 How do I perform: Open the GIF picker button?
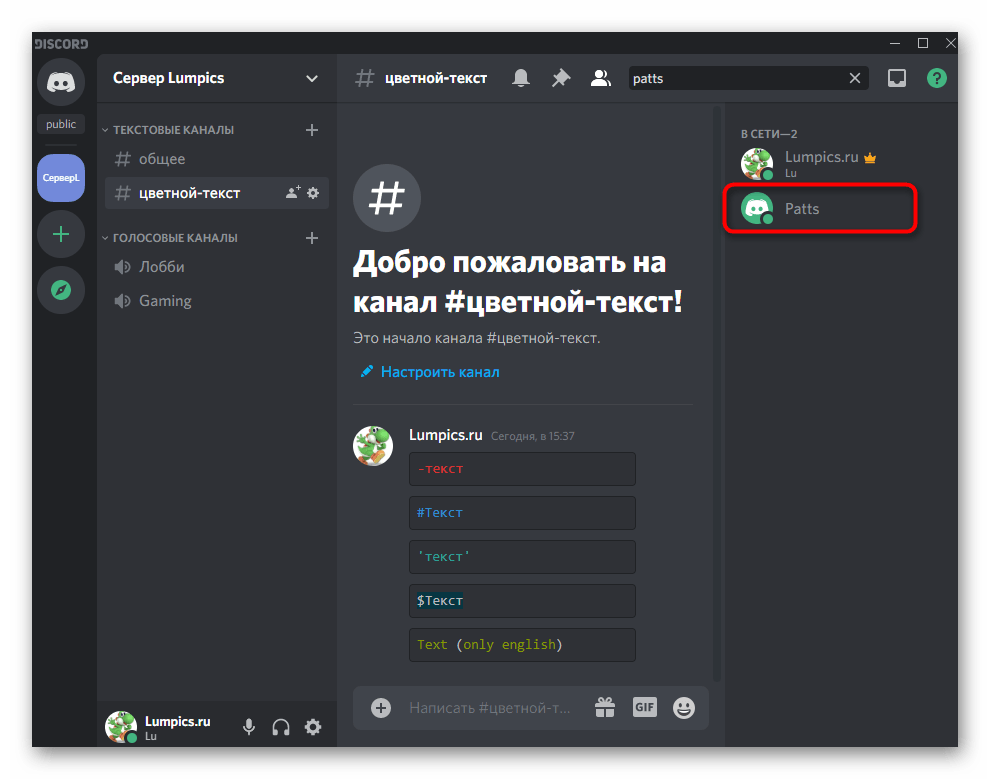tap(645, 707)
